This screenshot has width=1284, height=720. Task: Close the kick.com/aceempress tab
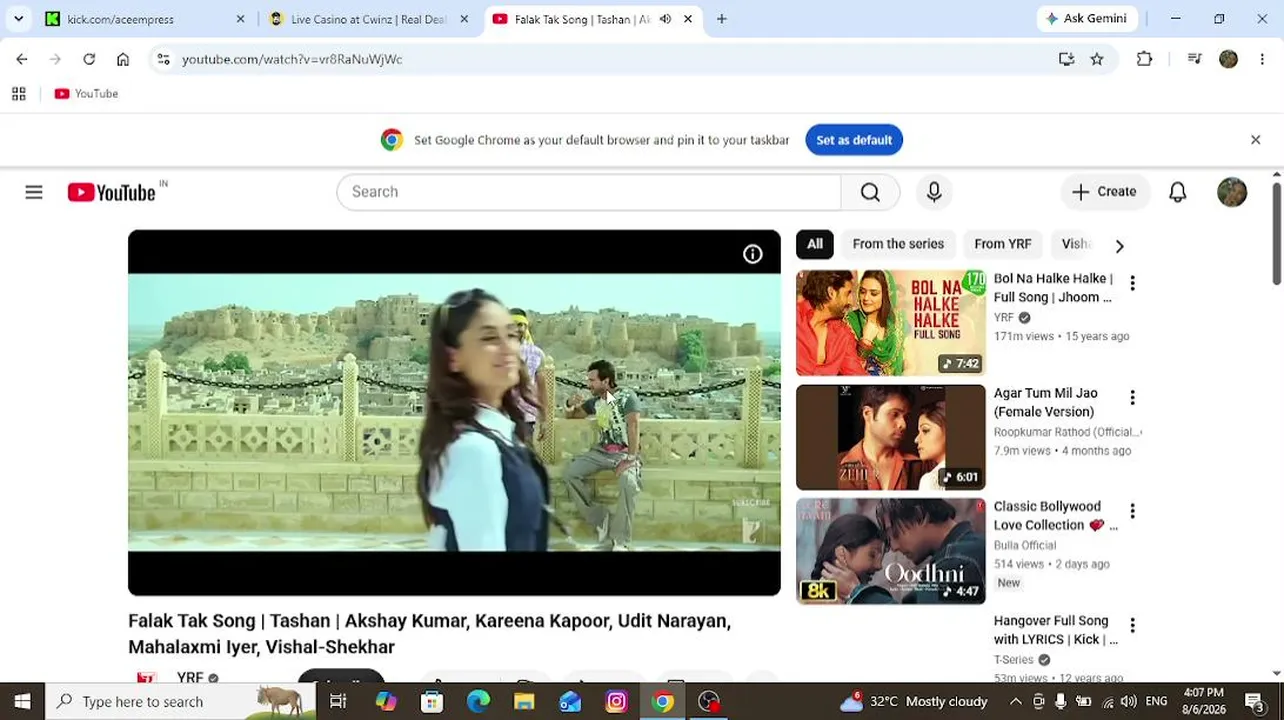(x=240, y=19)
